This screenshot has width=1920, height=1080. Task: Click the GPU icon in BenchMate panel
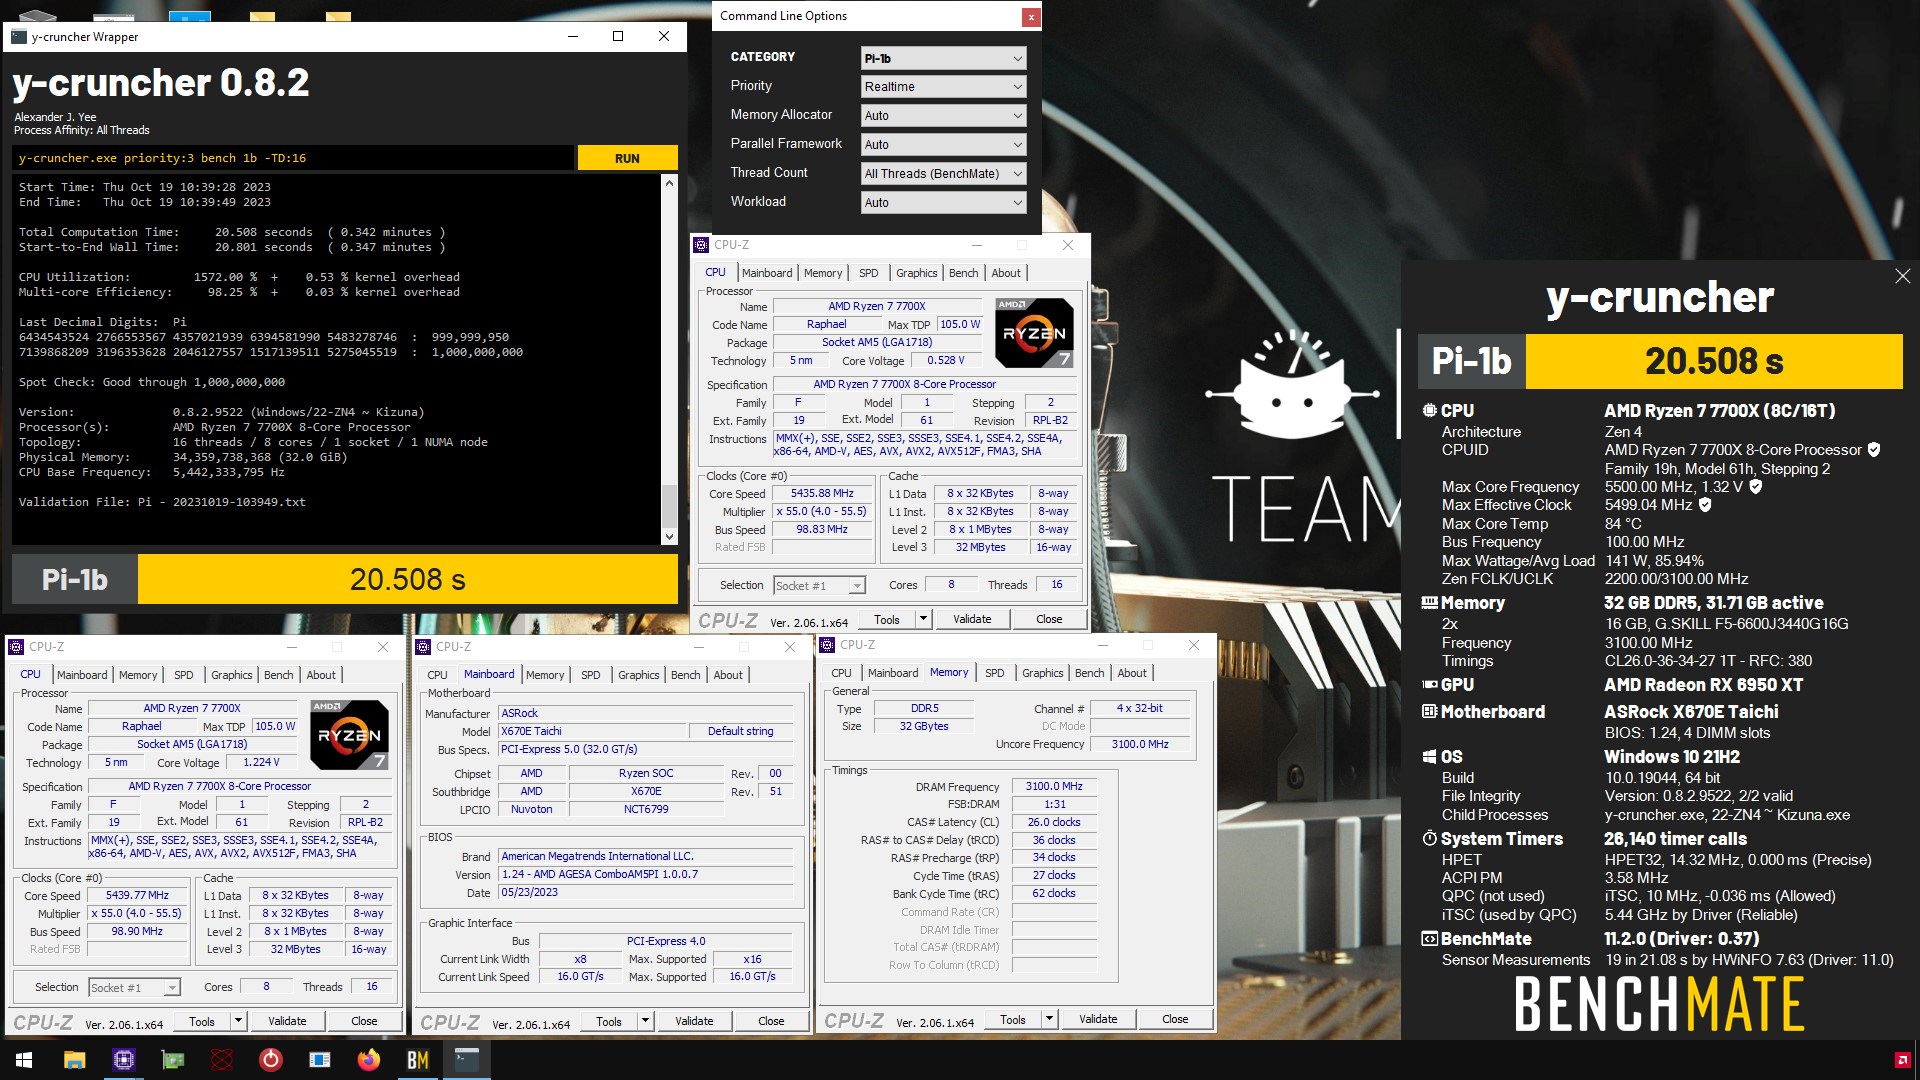[x=1430, y=685]
